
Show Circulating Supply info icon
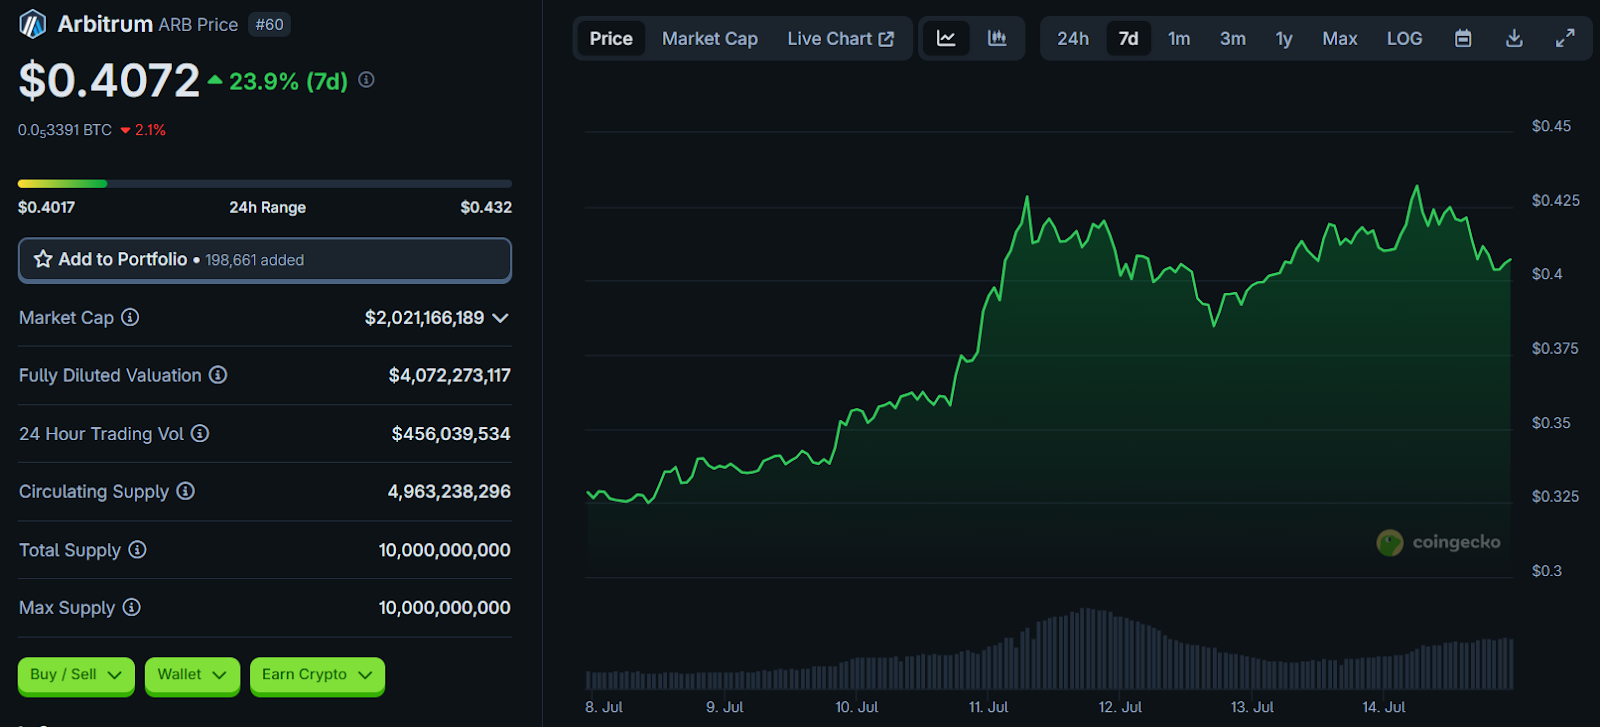(185, 491)
